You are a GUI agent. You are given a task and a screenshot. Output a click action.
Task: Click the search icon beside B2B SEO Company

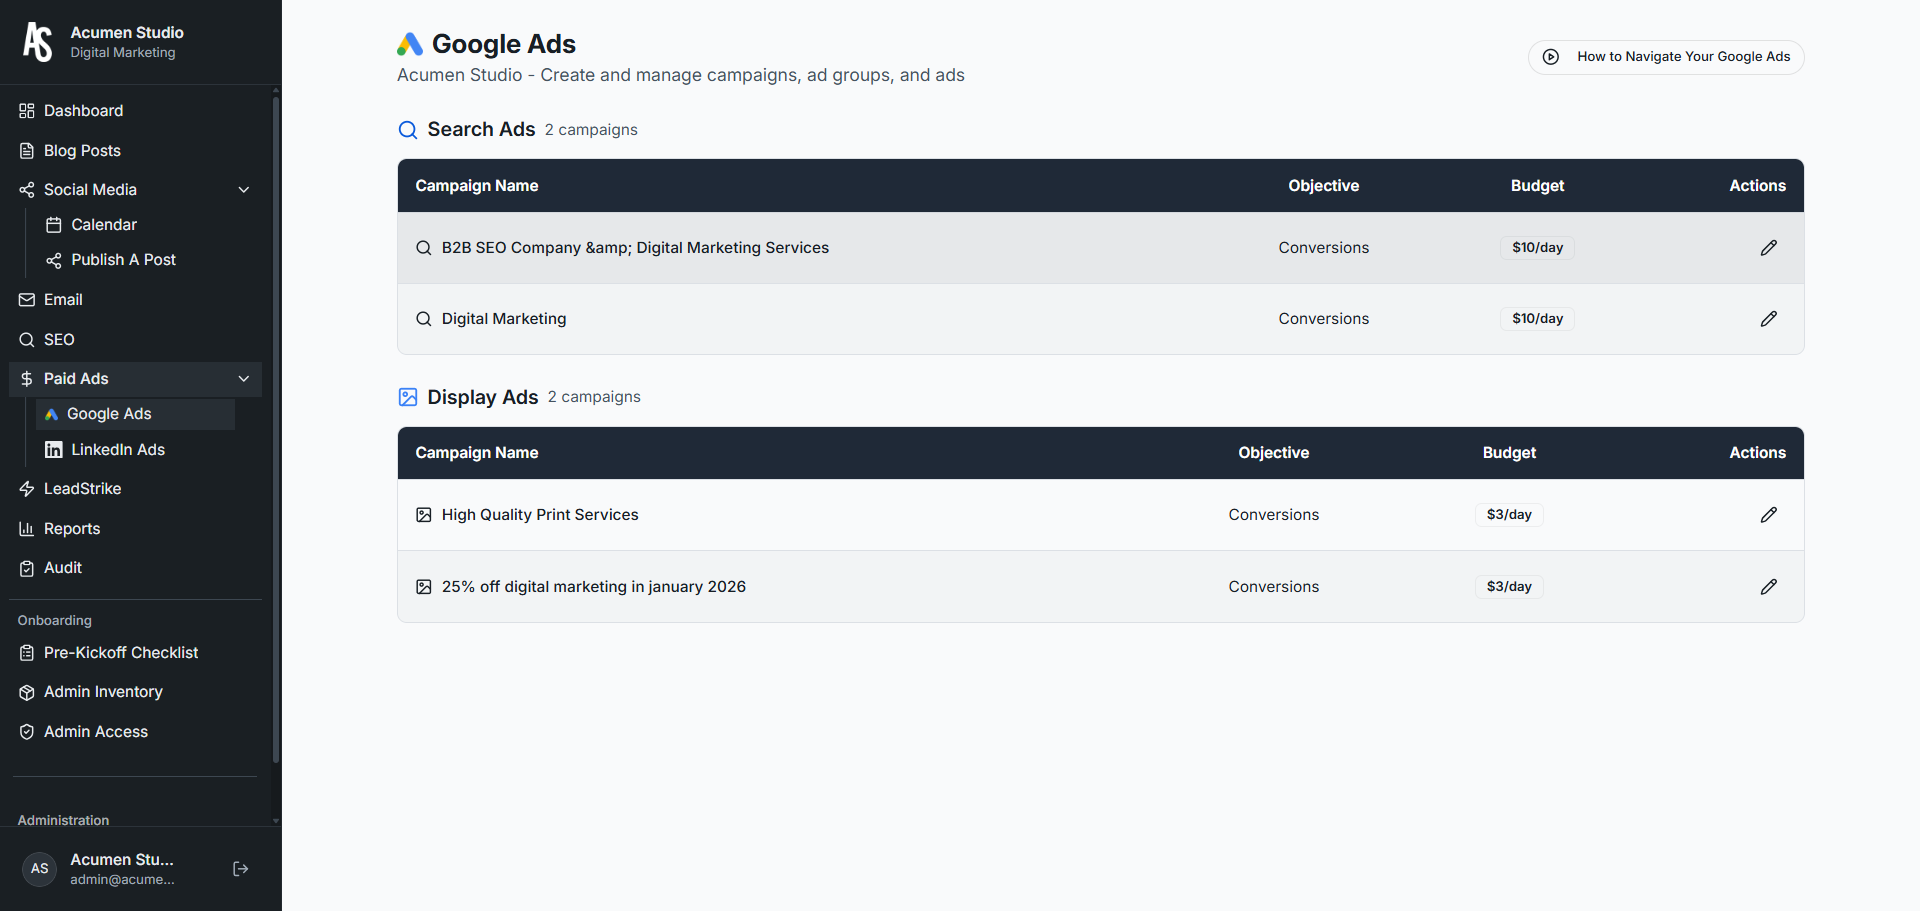(424, 248)
